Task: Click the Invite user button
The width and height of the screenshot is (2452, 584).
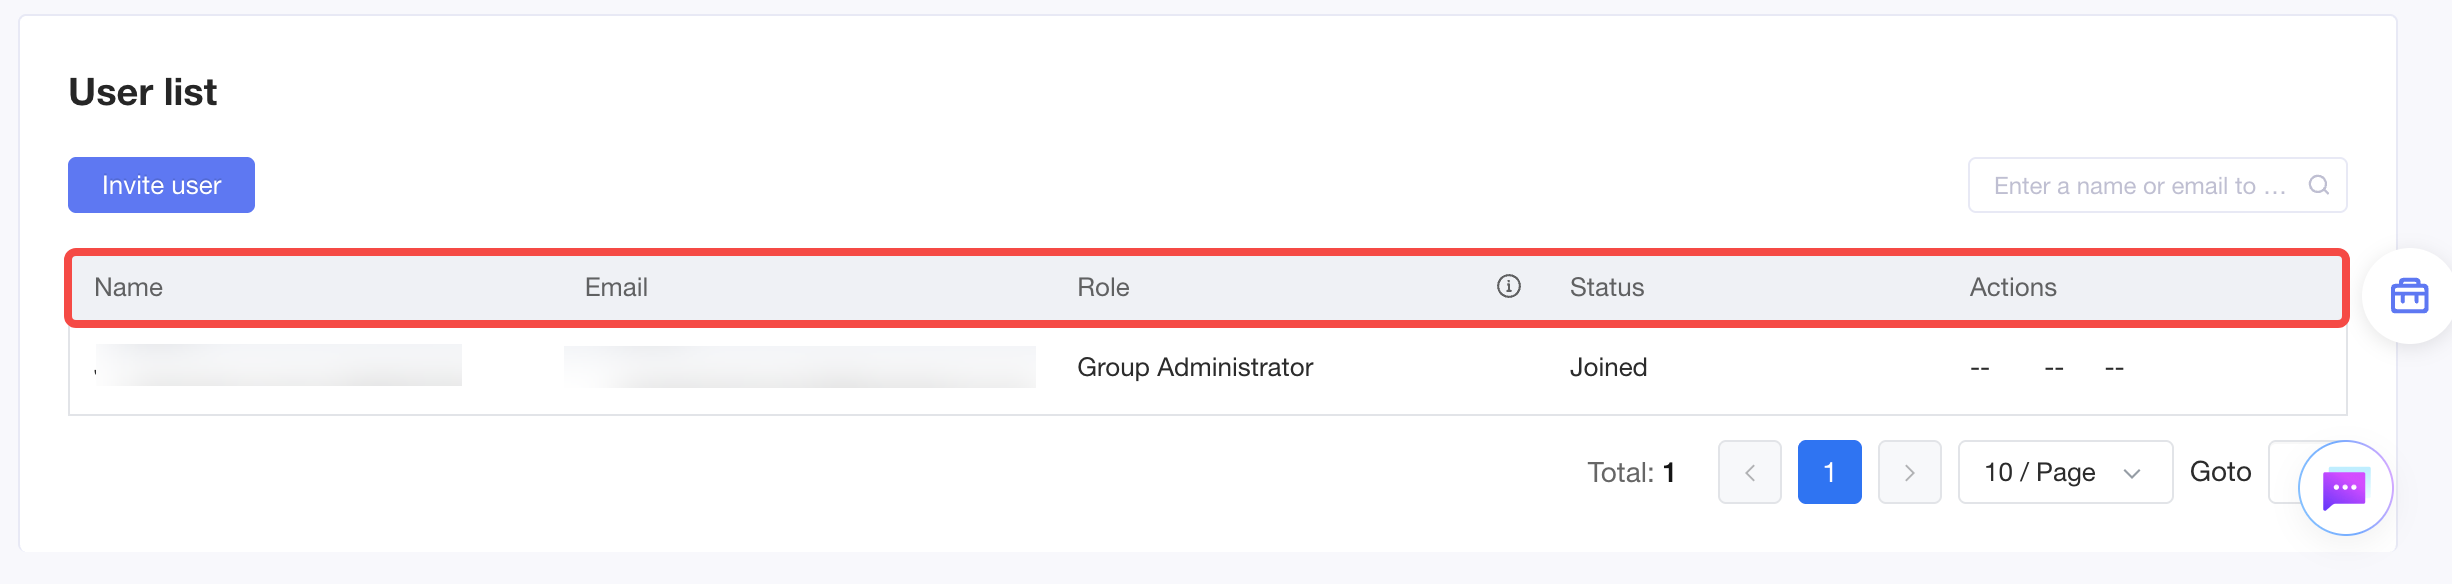Action: [161, 185]
